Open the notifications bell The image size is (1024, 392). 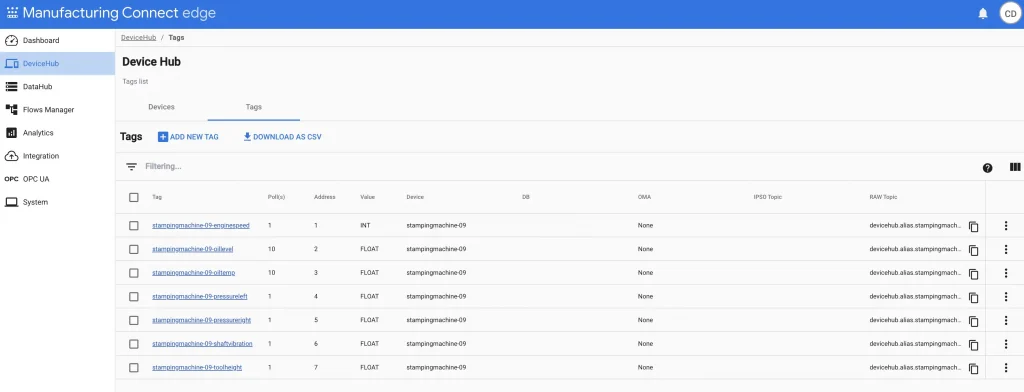(983, 14)
